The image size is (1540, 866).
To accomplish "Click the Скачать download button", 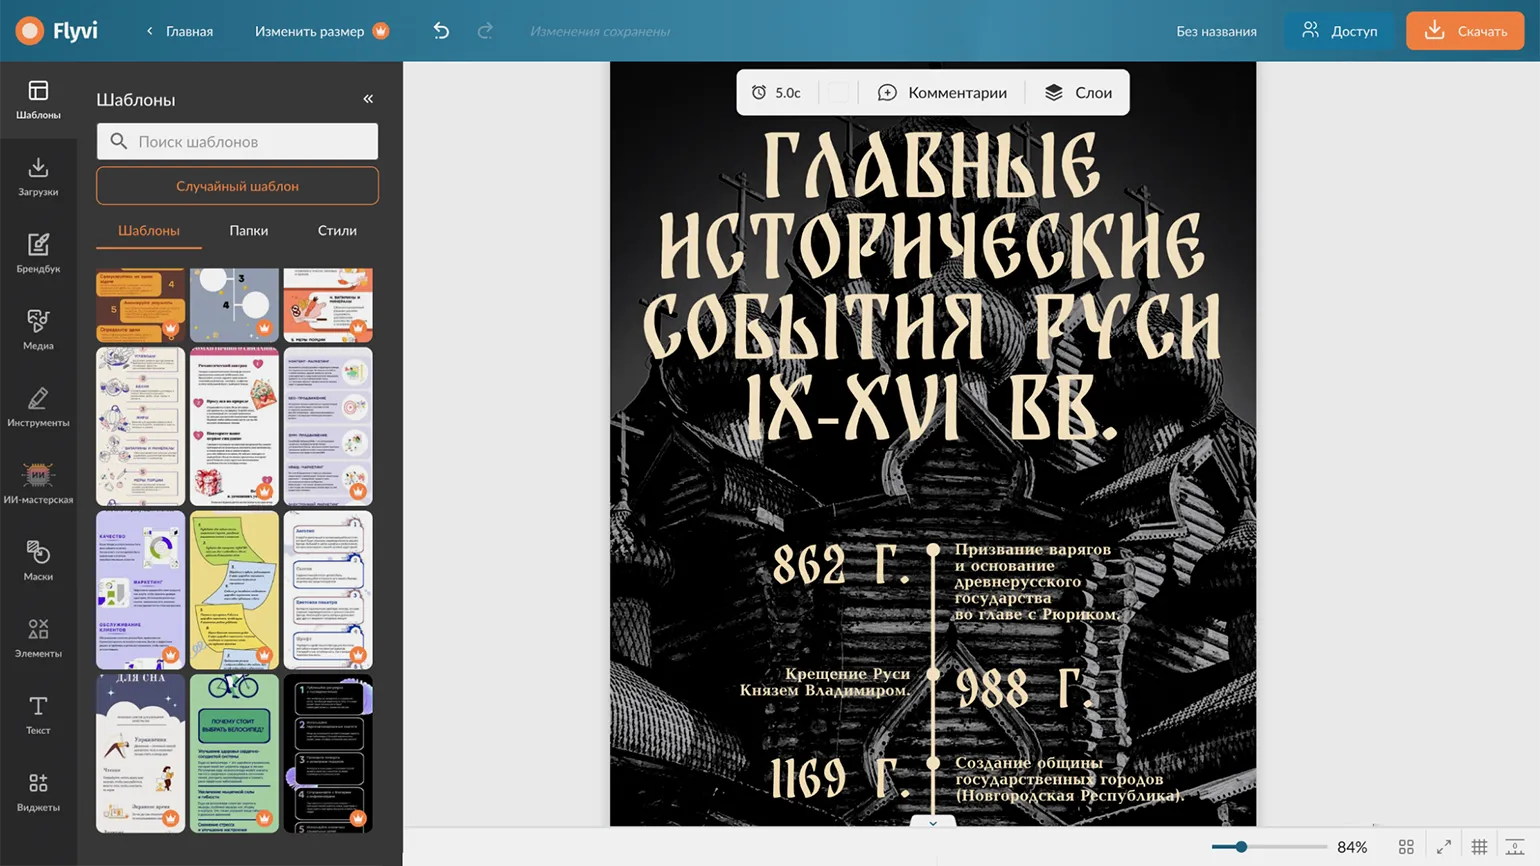I will [x=1465, y=31].
